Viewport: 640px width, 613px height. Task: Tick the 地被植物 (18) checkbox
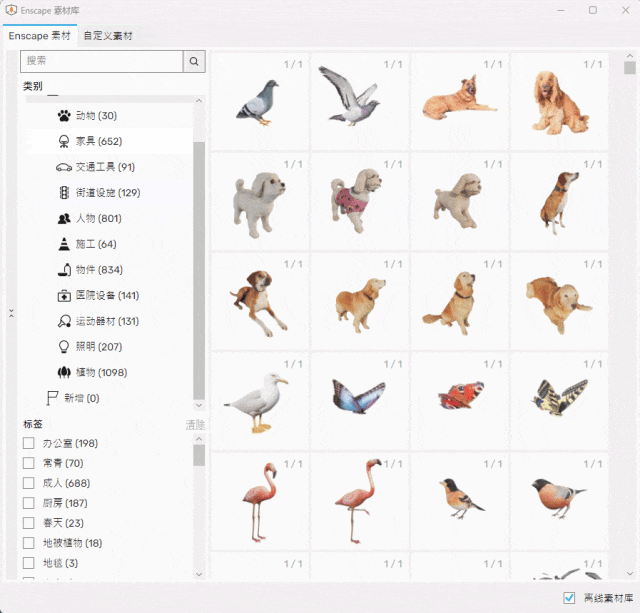click(x=29, y=543)
